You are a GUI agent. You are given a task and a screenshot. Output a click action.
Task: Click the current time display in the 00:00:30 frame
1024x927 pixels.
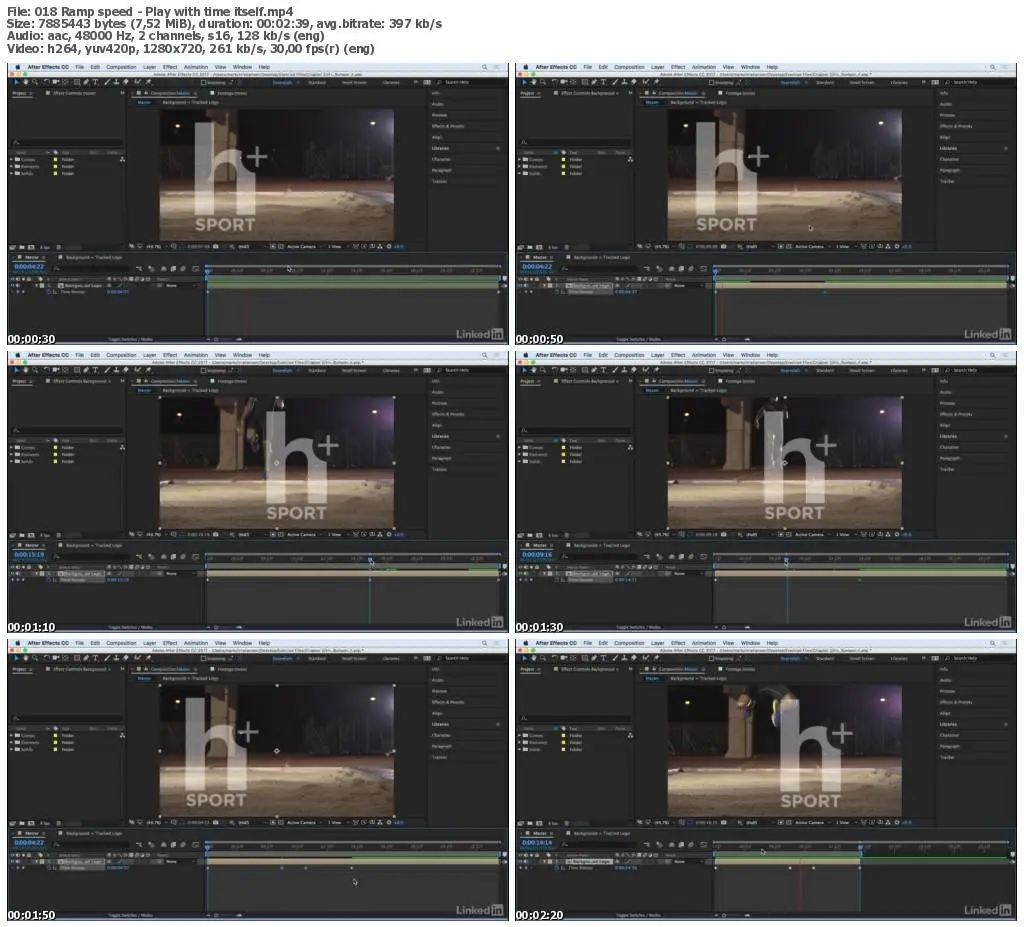[29, 267]
